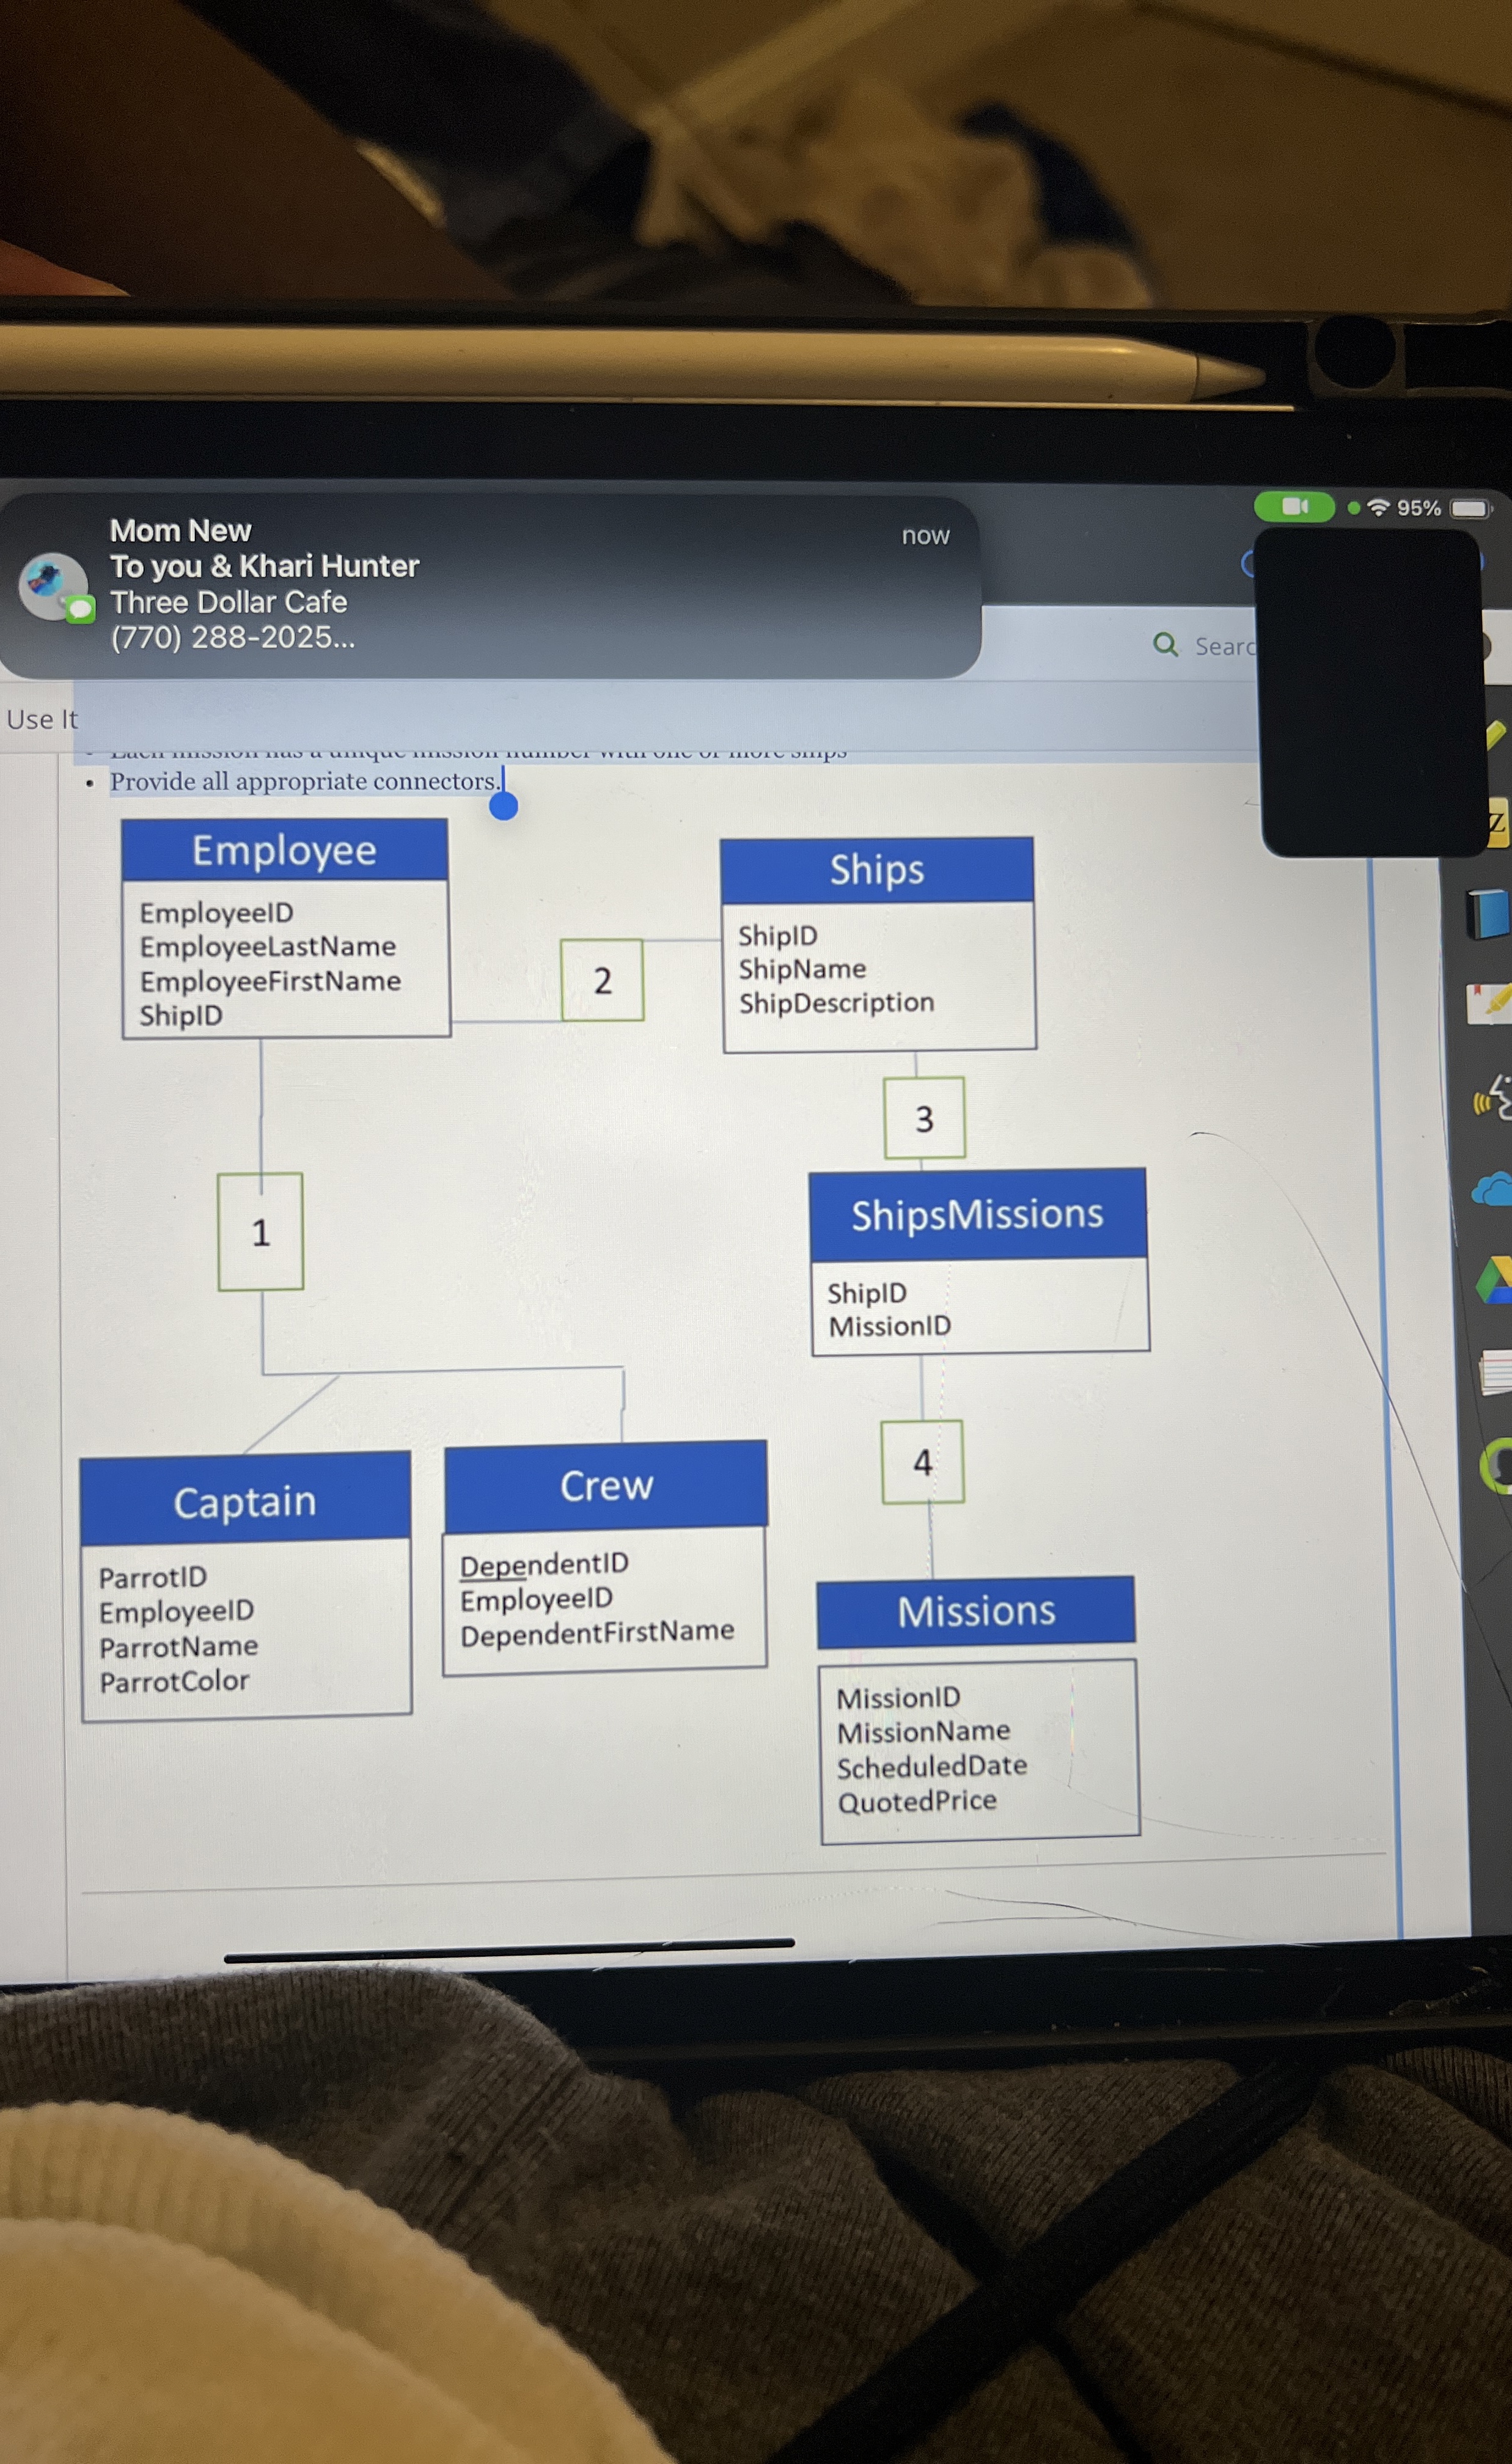Tap the Wi-Fi status icon
The height and width of the screenshot is (2464, 1512).
[x=1378, y=508]
